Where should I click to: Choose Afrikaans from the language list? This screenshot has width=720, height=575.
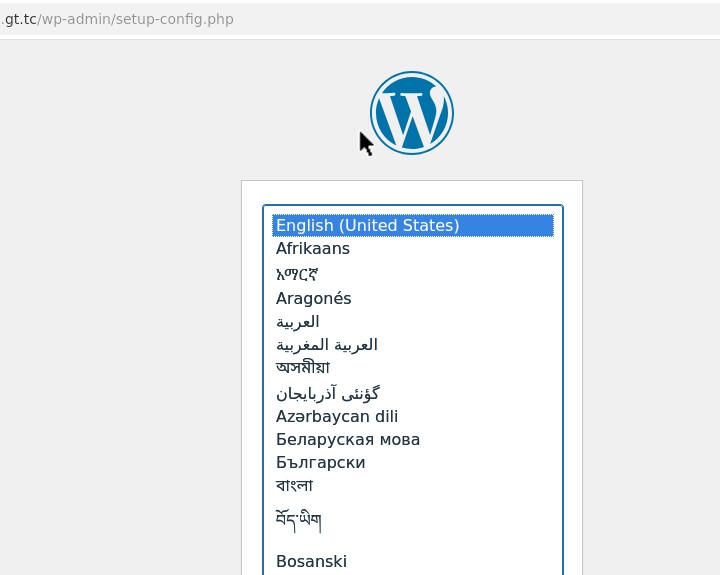coord(313,249)
